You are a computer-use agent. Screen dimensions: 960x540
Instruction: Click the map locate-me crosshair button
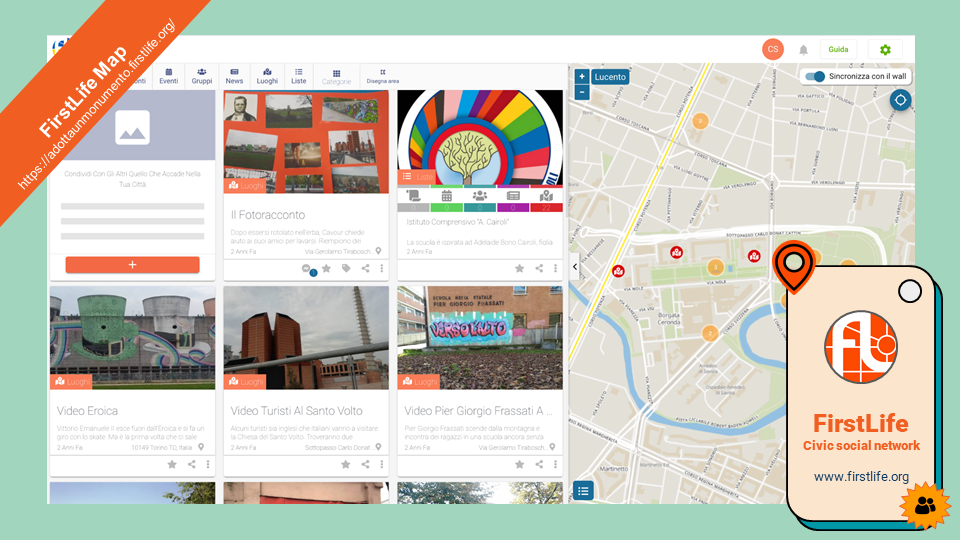(x=900, y=100)
